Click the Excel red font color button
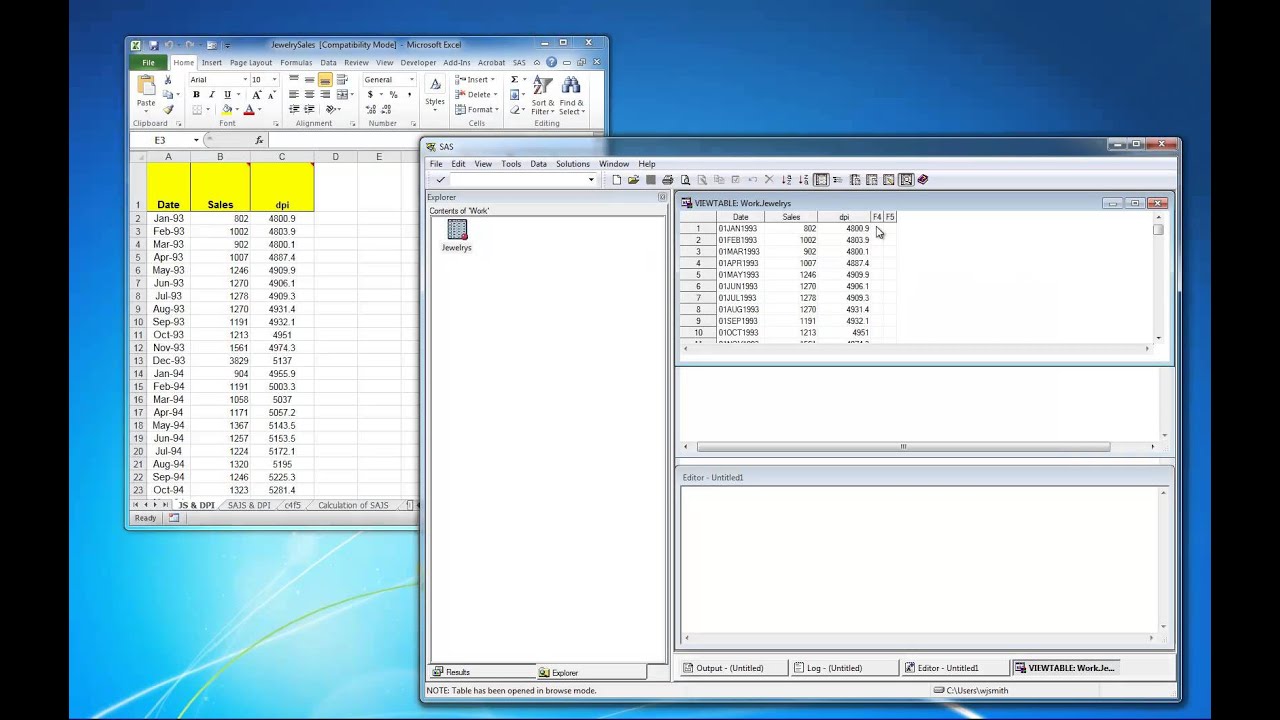 pyautogui.click(x=249, y=110)
